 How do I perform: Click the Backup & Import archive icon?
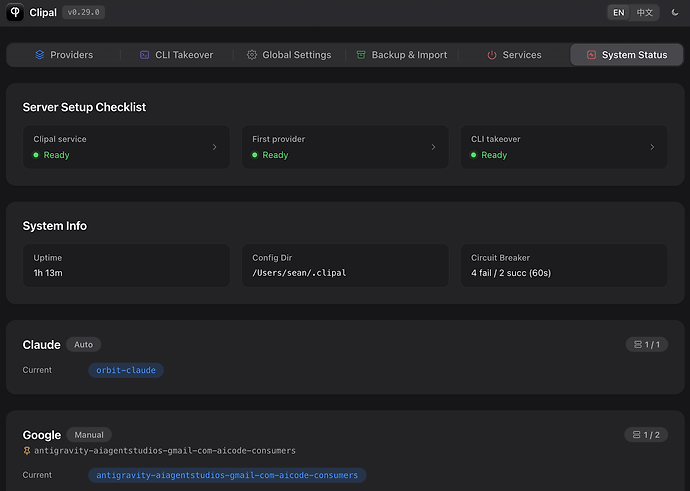tap(361, 55)
